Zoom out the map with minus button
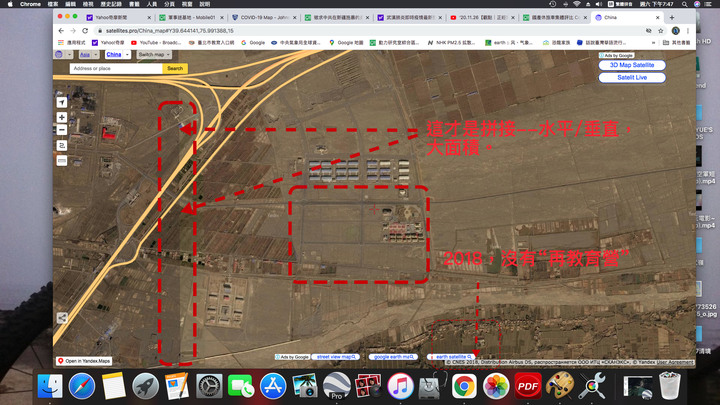 (62, 130)
